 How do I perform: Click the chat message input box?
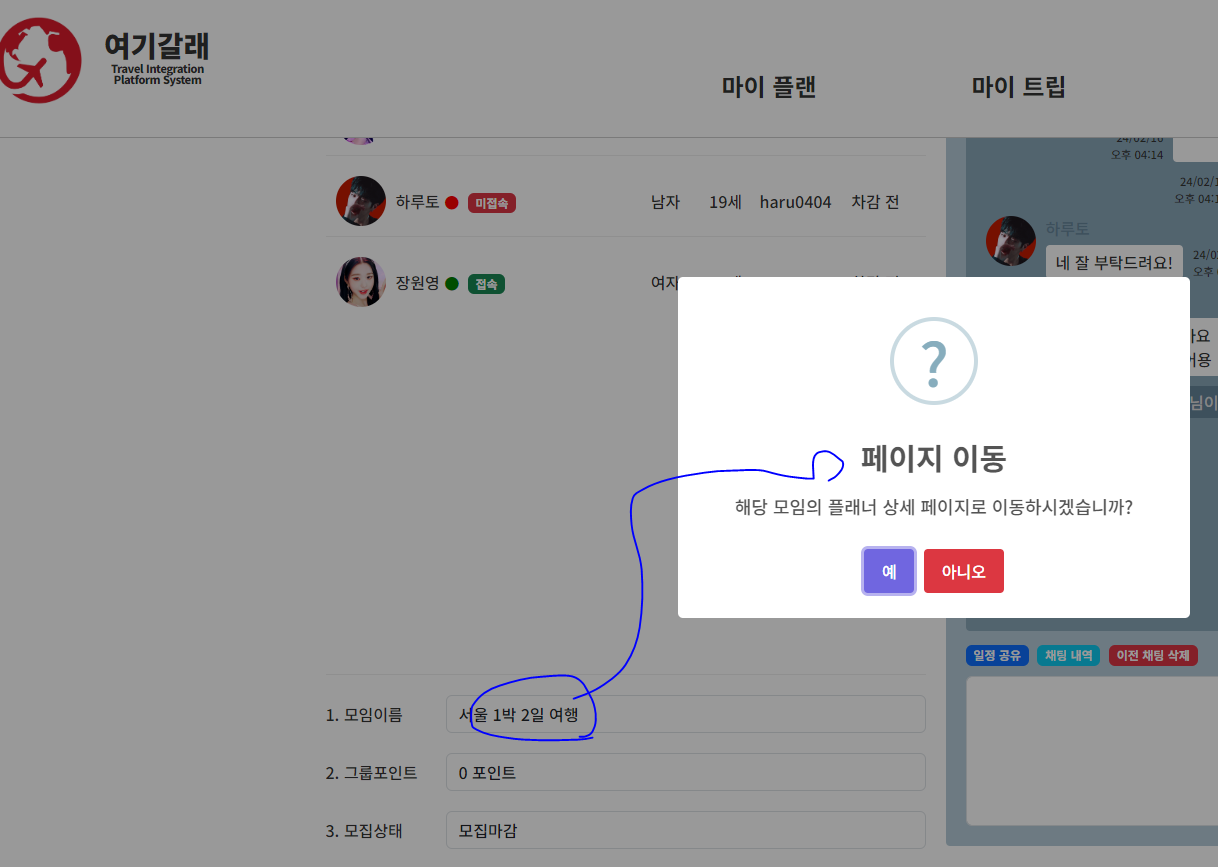pos(1092,751)
